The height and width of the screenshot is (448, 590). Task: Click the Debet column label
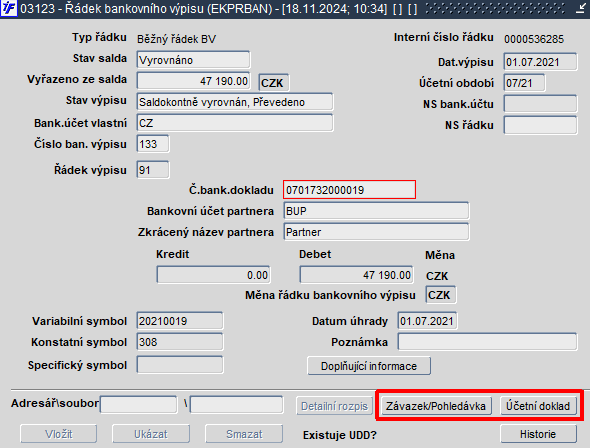pos(315,254)
